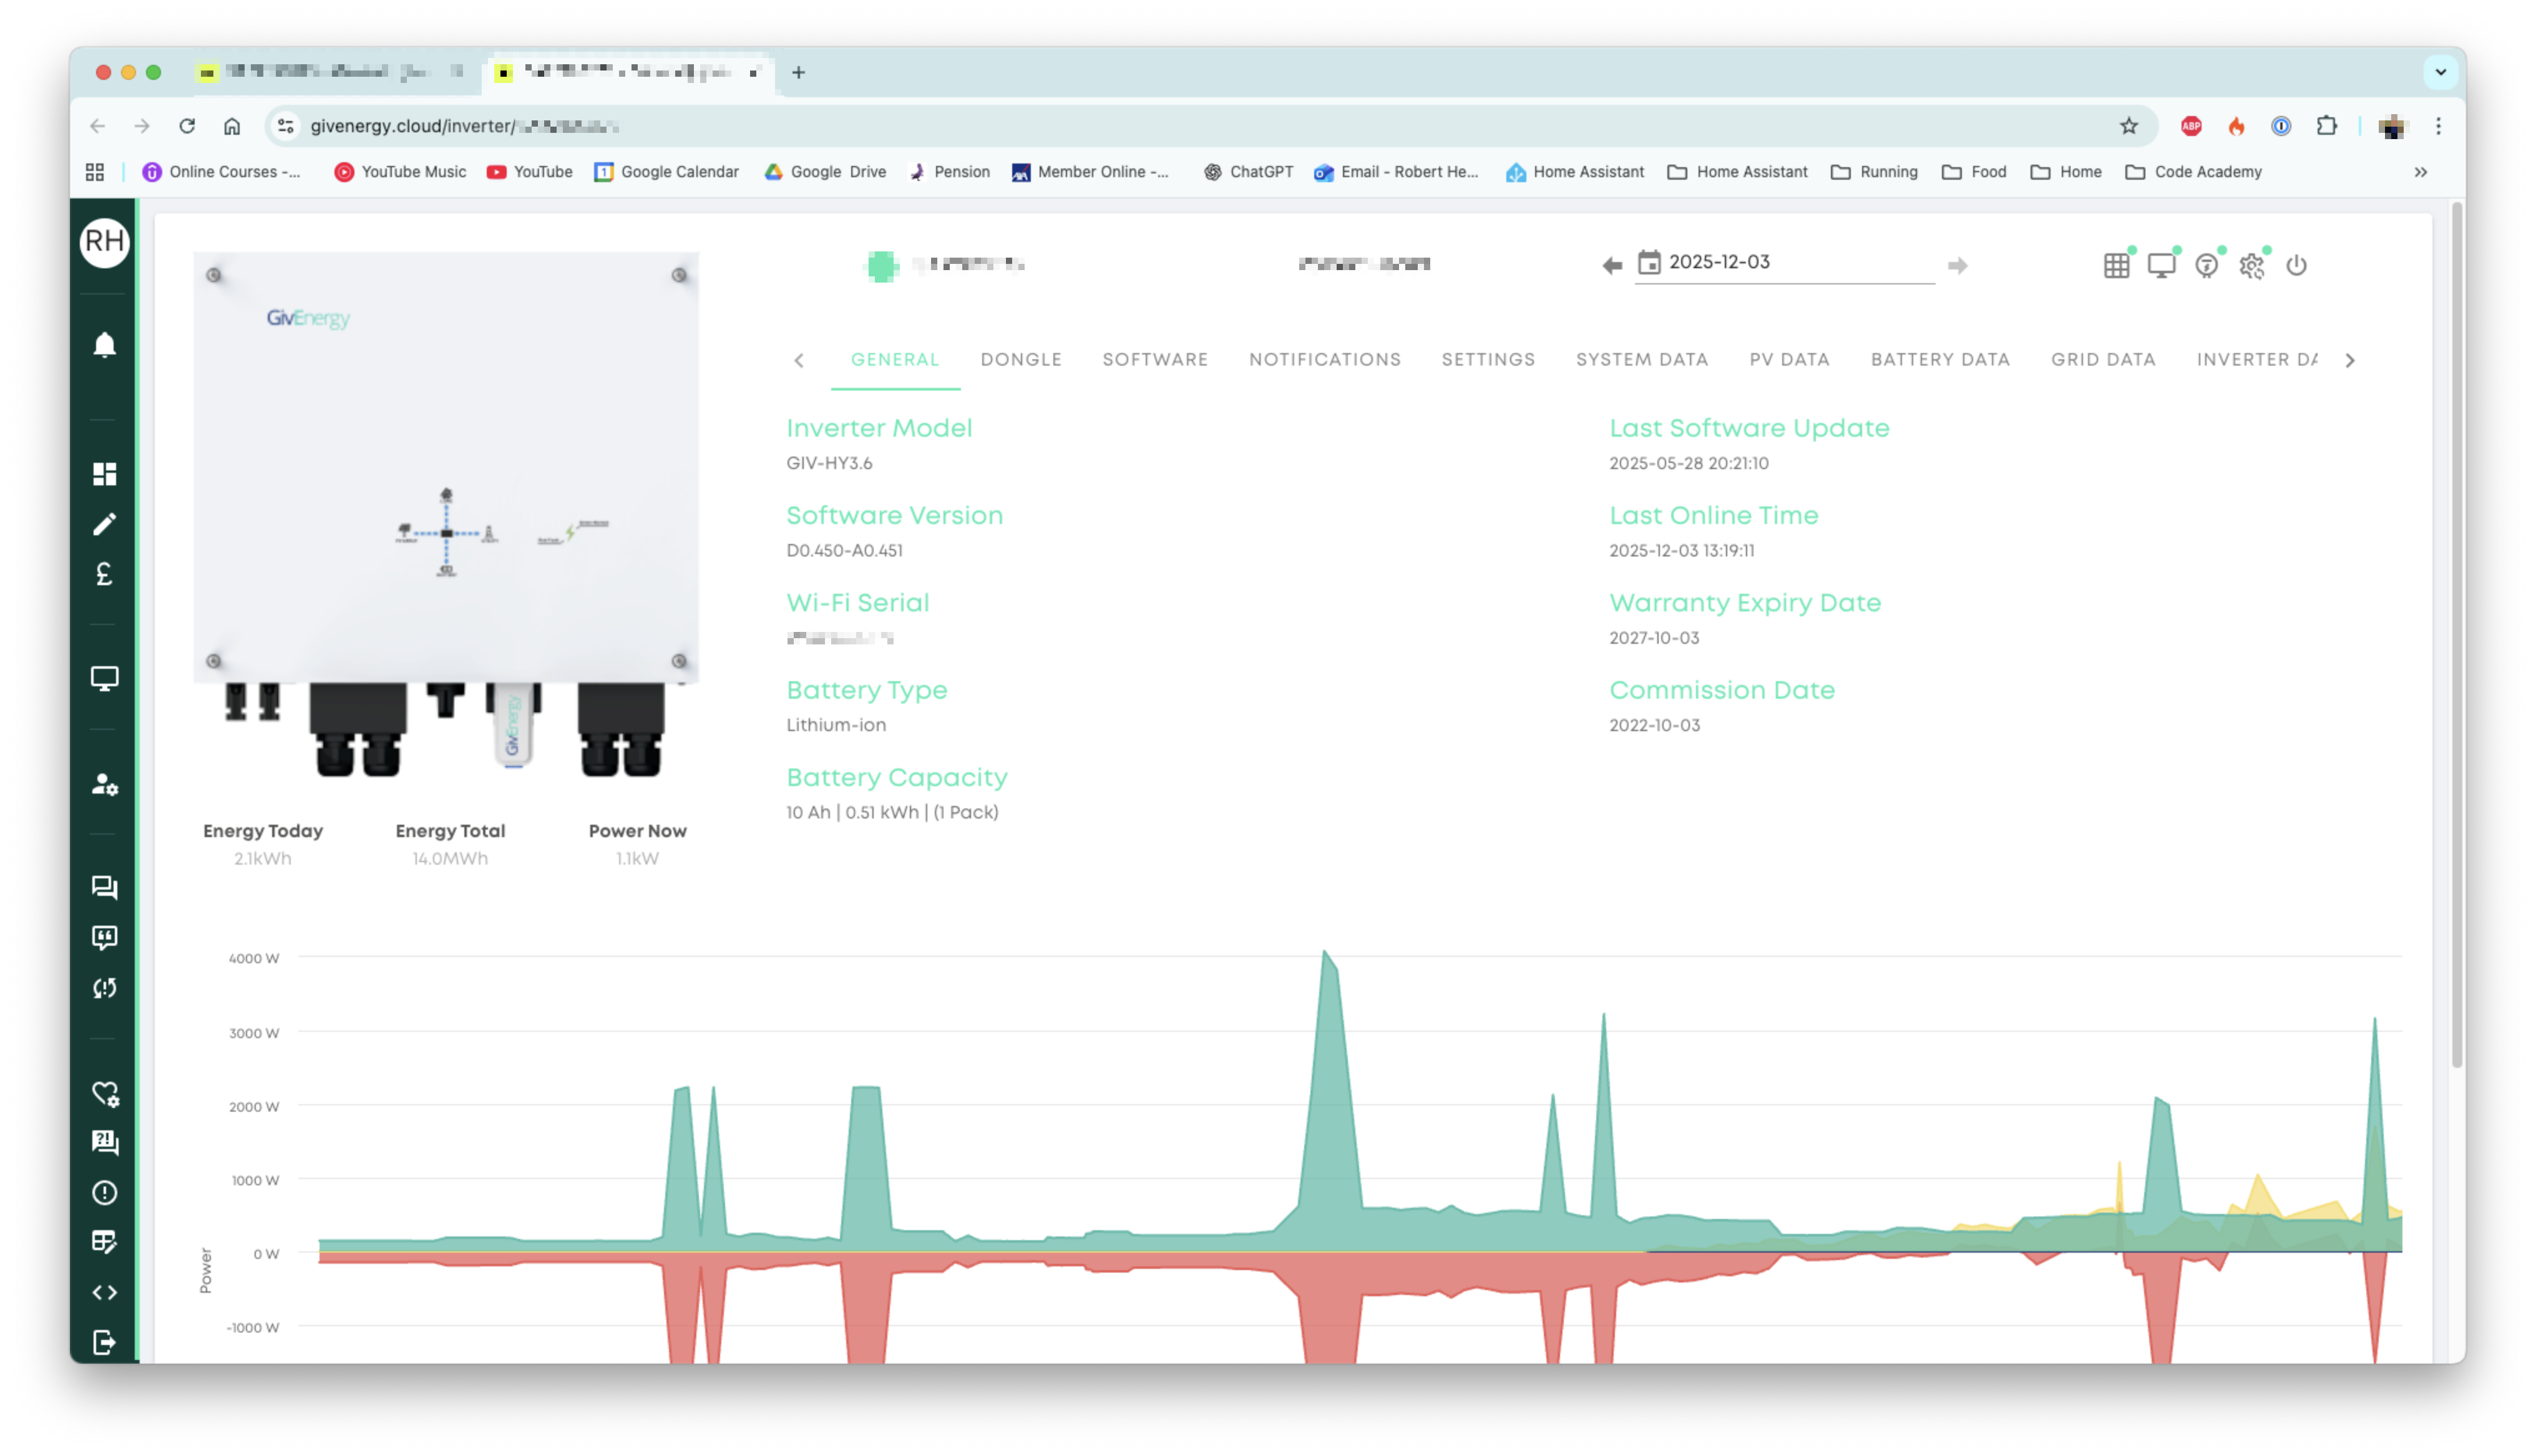Open the ABP ad blocker extension
Viewport: 2536px width, 1456px height.
tap(2190, 126)
